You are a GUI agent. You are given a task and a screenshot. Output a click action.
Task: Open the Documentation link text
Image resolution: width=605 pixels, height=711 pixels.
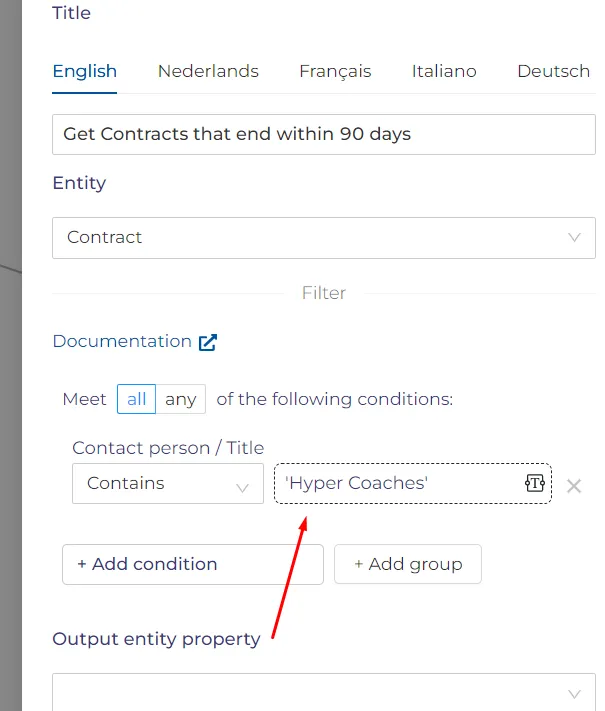point(122,341)
